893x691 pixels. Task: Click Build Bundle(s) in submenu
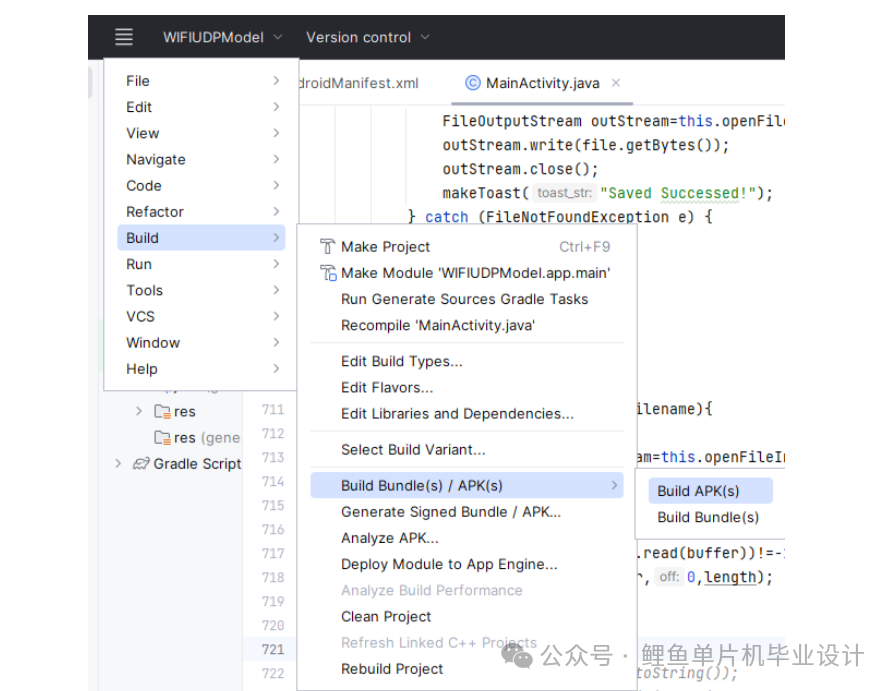point(710,517)
